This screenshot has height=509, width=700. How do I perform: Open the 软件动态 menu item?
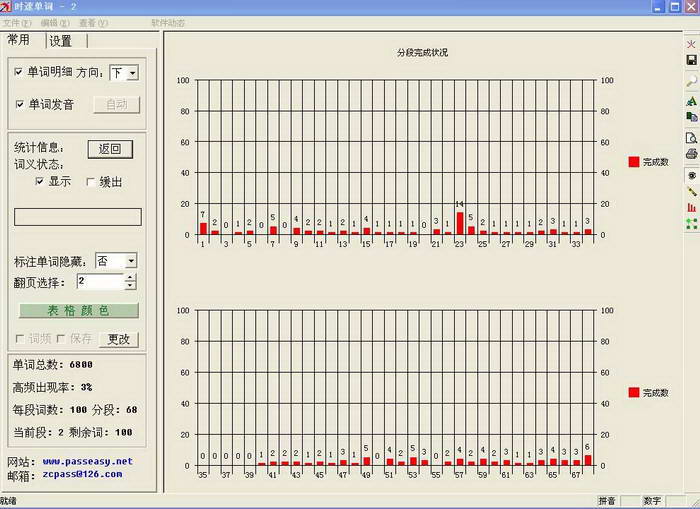tap(168, 23)
